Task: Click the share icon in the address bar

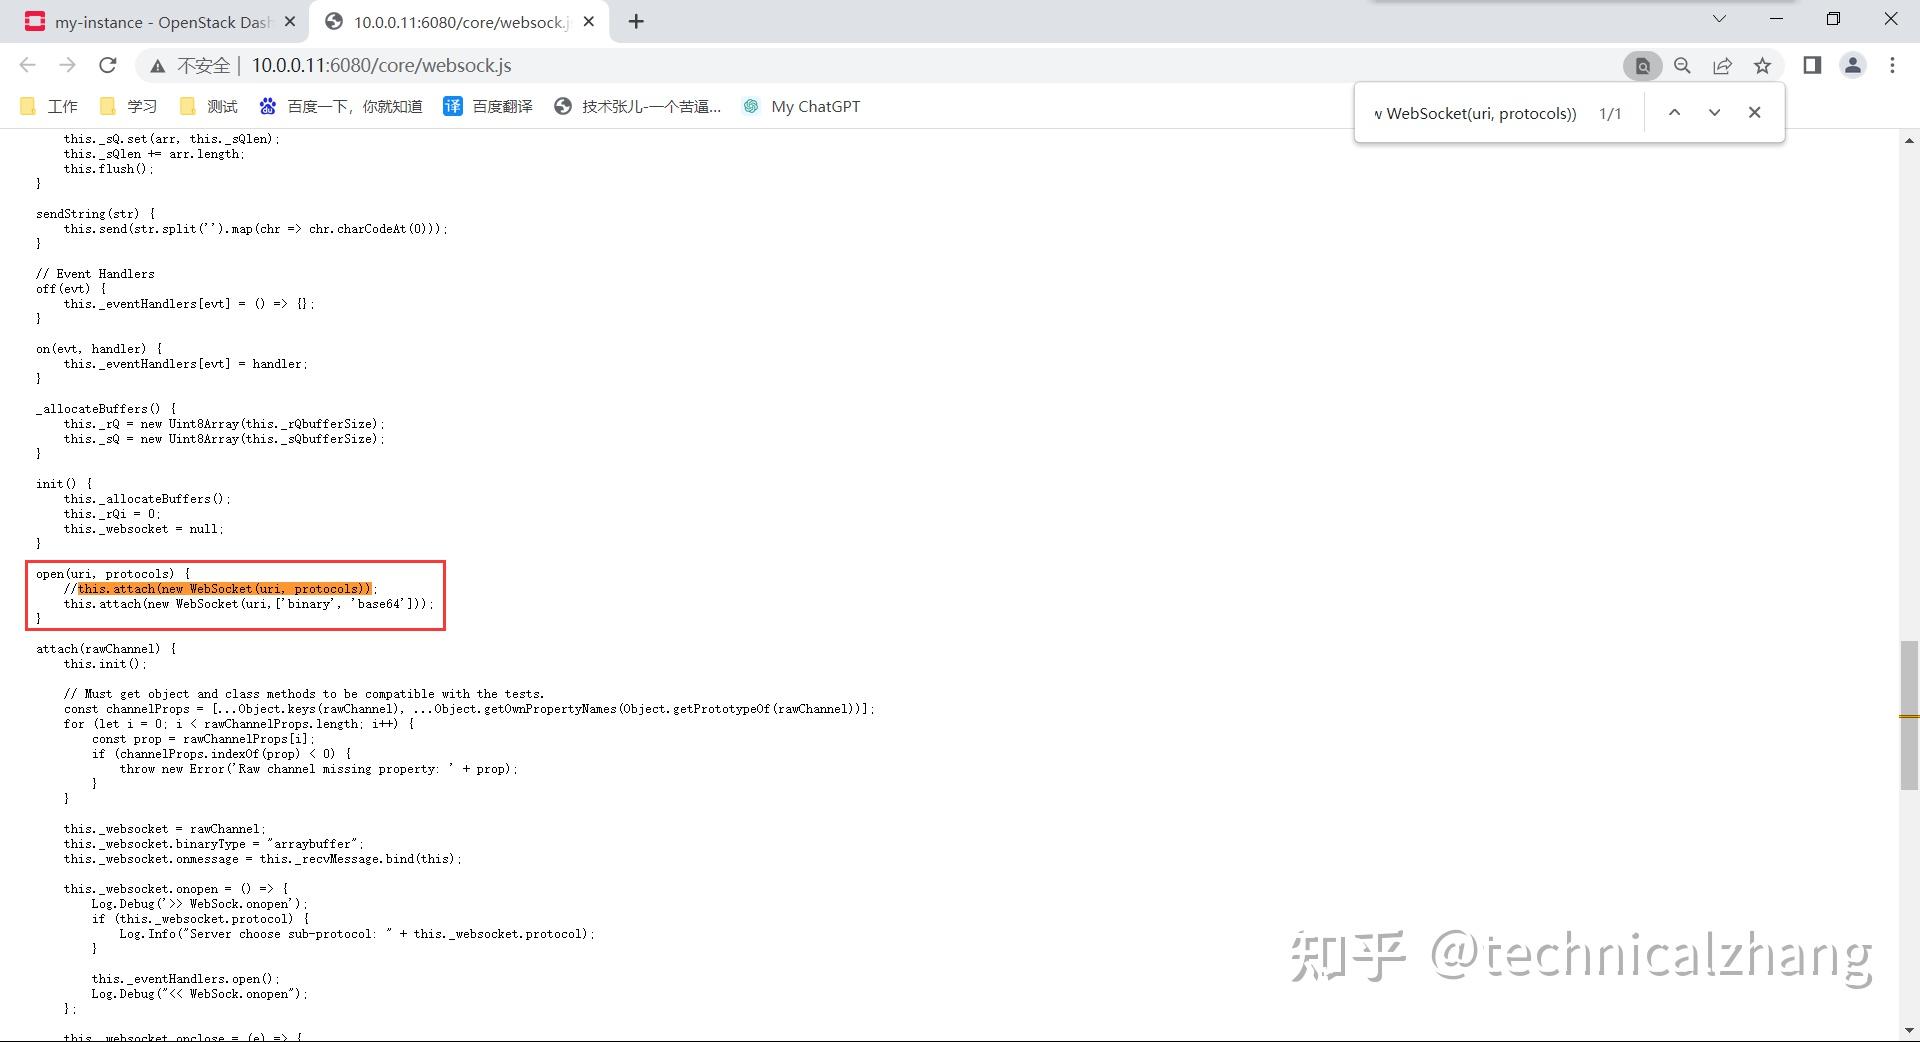Action: [1722, 65]
